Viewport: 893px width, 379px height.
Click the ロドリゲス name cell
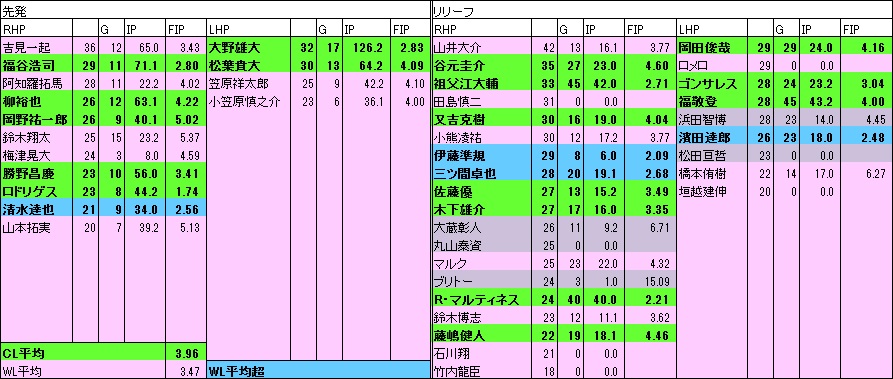[36, 191]
